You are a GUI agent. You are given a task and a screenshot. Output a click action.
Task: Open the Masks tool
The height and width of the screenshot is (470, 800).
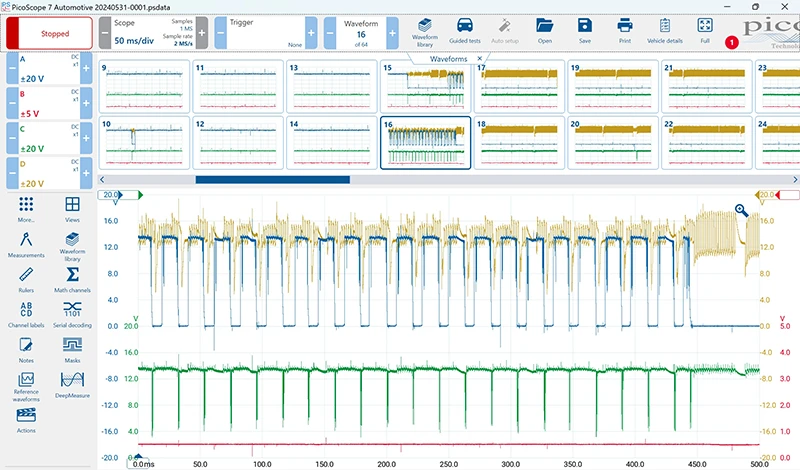pos(72,350)
